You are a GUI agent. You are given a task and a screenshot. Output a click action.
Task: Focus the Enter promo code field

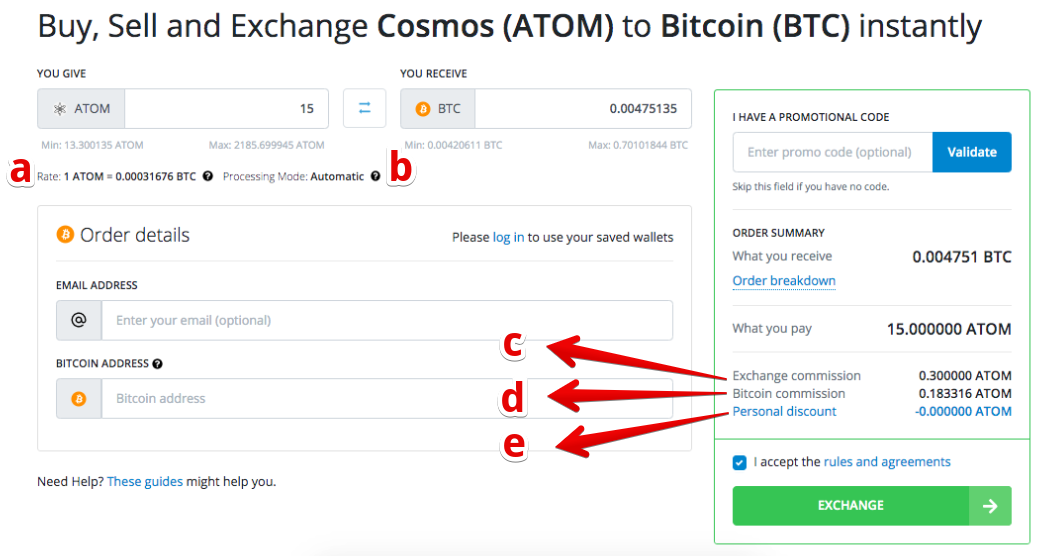click(832, 152)
